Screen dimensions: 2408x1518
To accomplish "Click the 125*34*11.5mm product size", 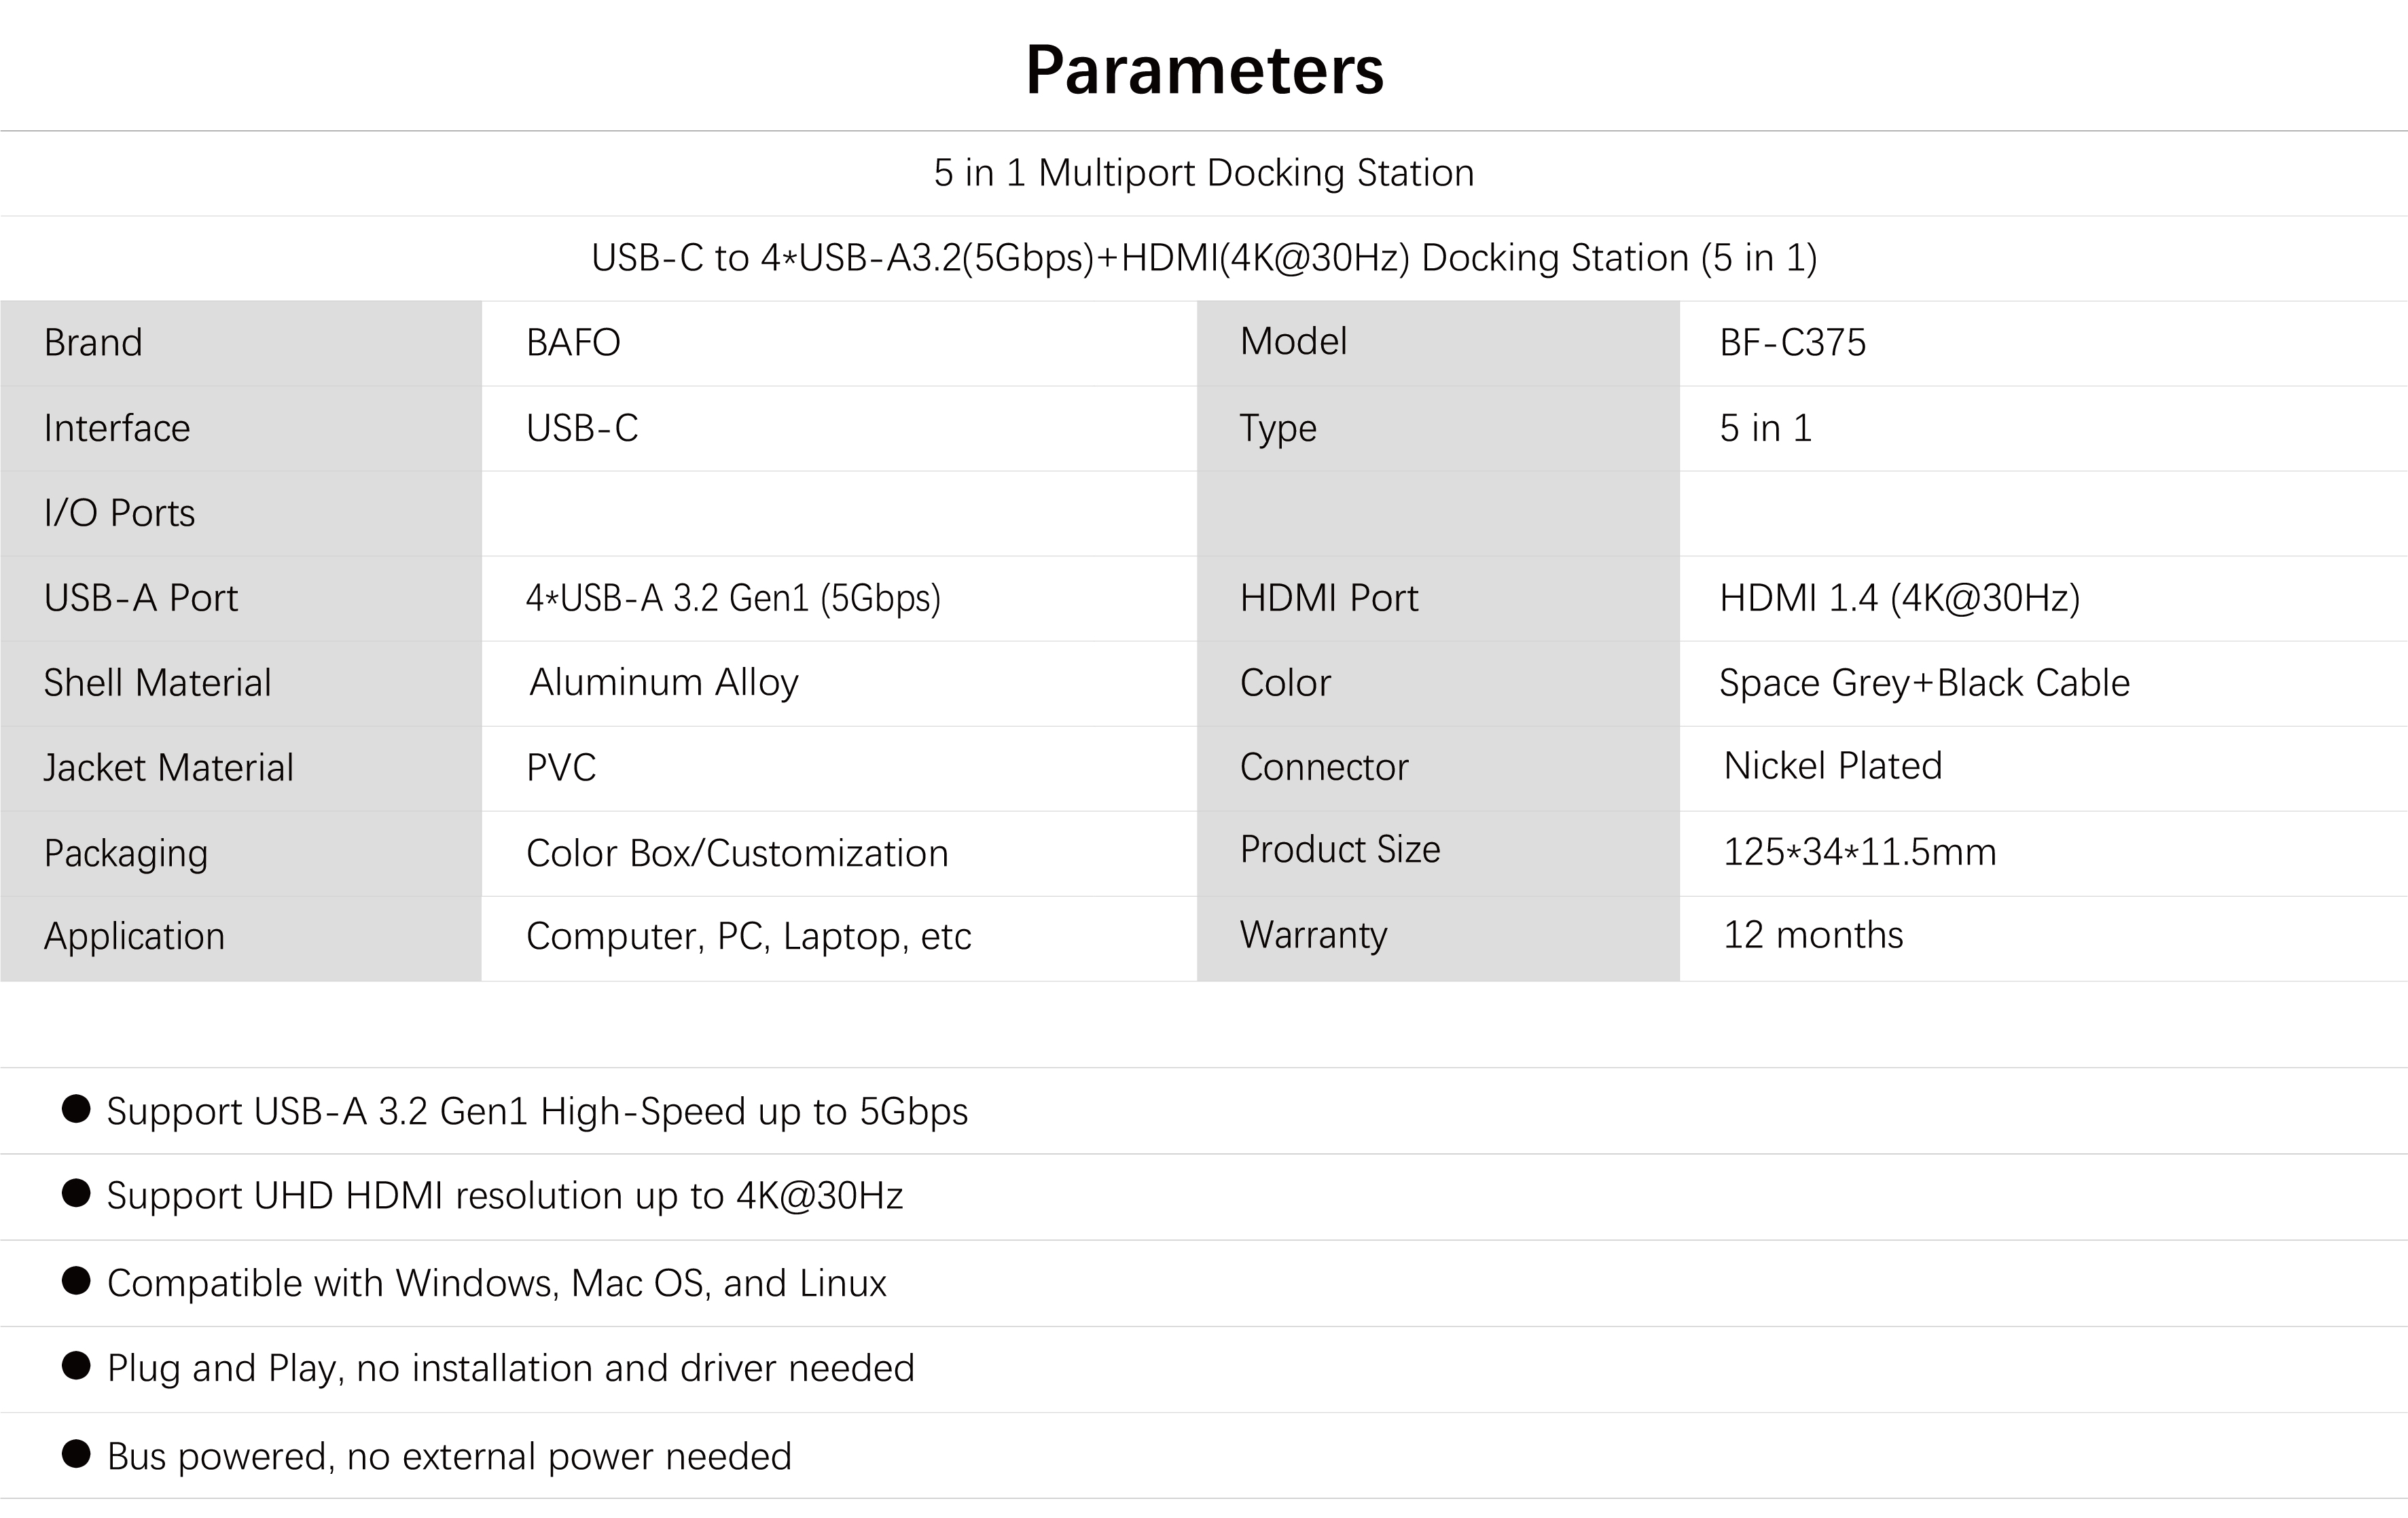I will [x=1859, y=852].
